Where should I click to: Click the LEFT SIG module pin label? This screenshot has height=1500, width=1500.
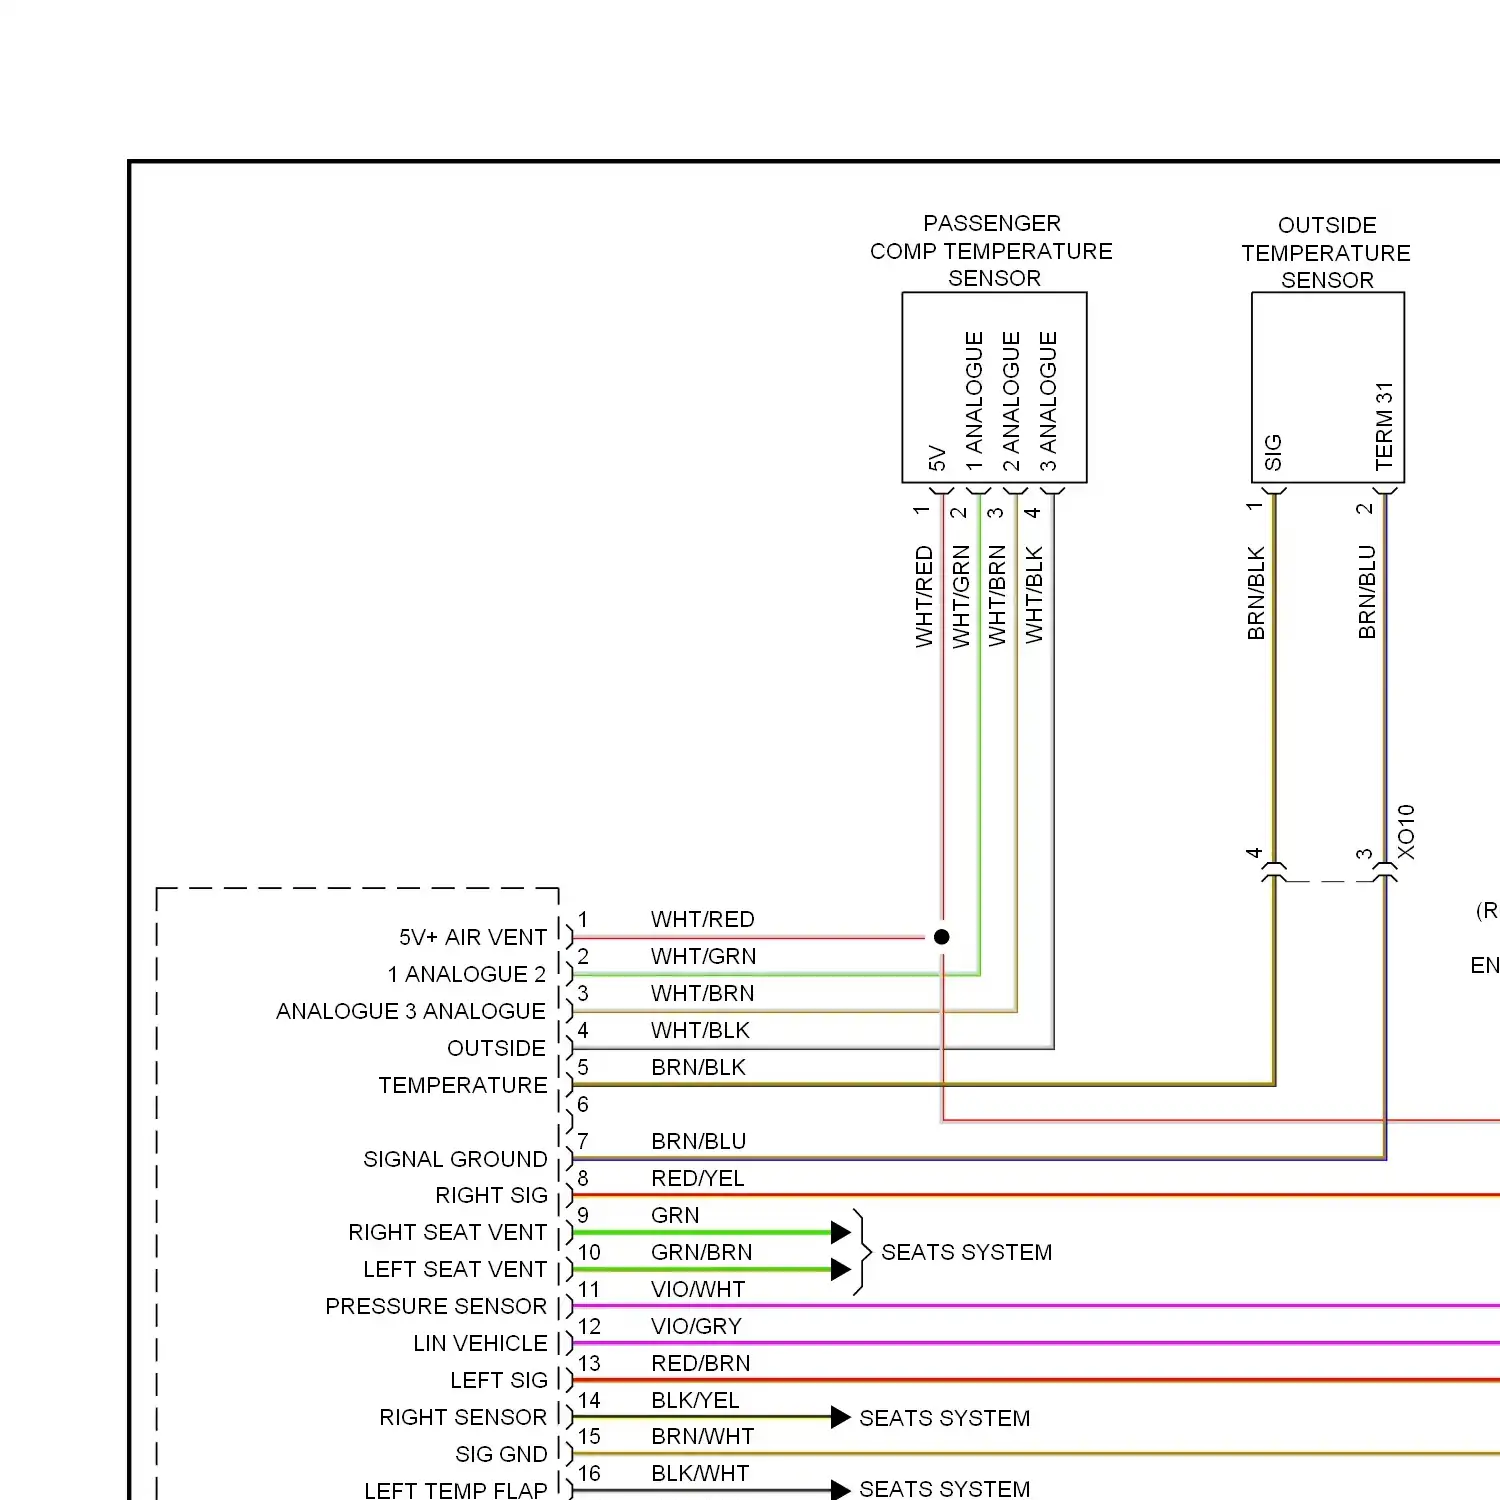[x=499, y=1380]
